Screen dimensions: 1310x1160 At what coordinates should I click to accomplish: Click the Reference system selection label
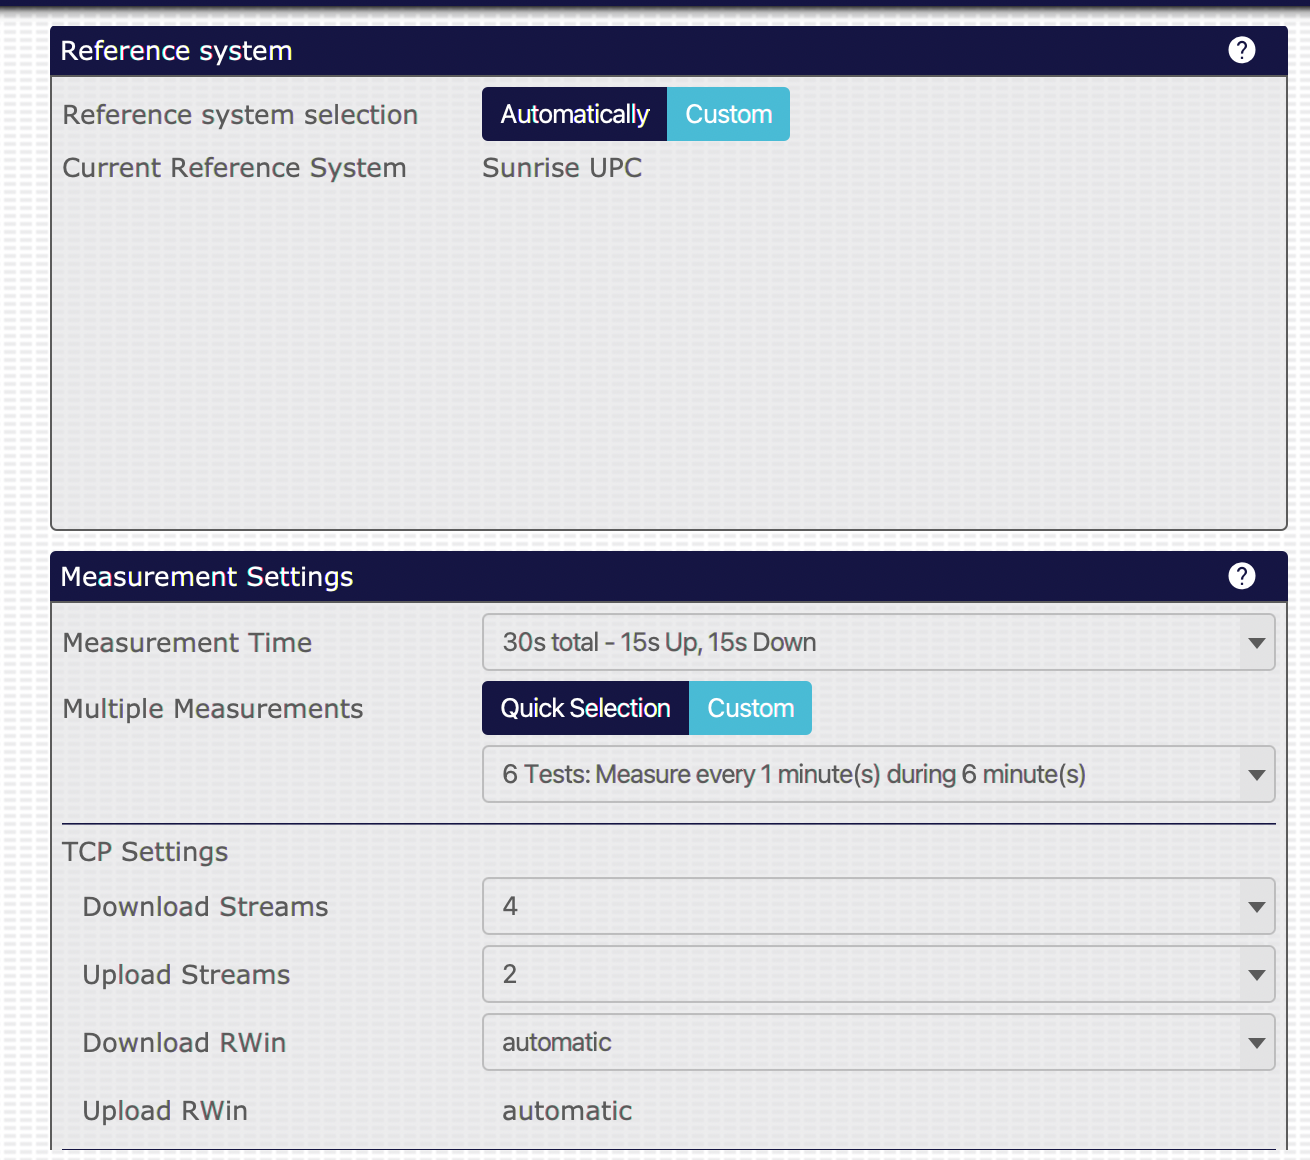240,115
